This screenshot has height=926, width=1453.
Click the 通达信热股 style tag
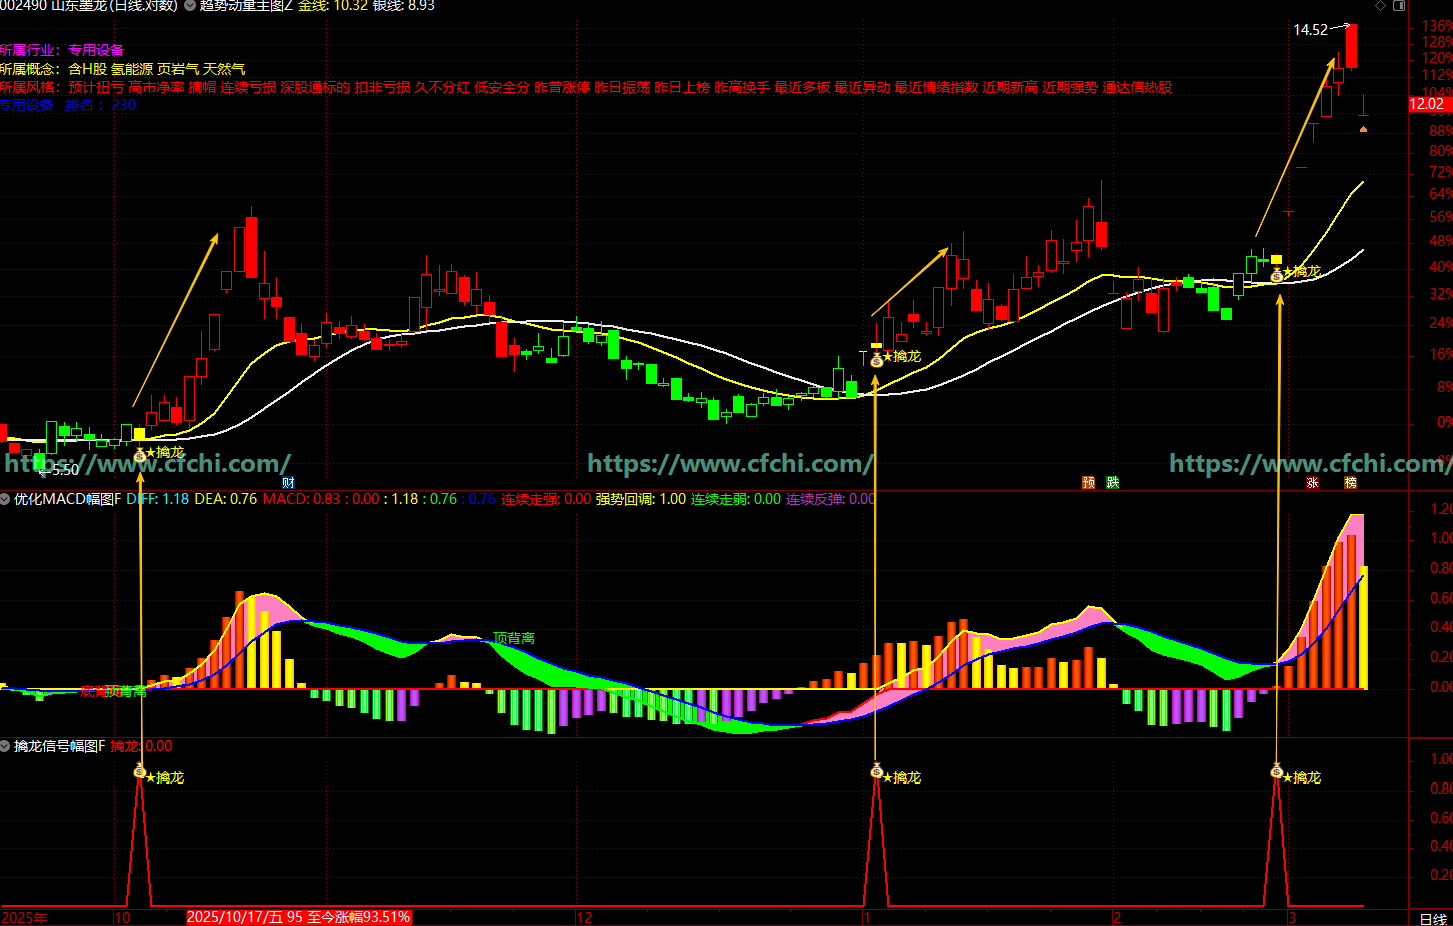1137,88
